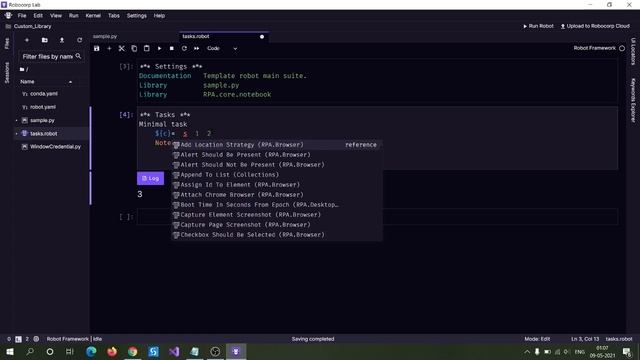This screenshot has height=360, width=640.
Task: Launch Microsoft Edge from the taskbar
Action: pyautogui.click(x=91, y=351)
